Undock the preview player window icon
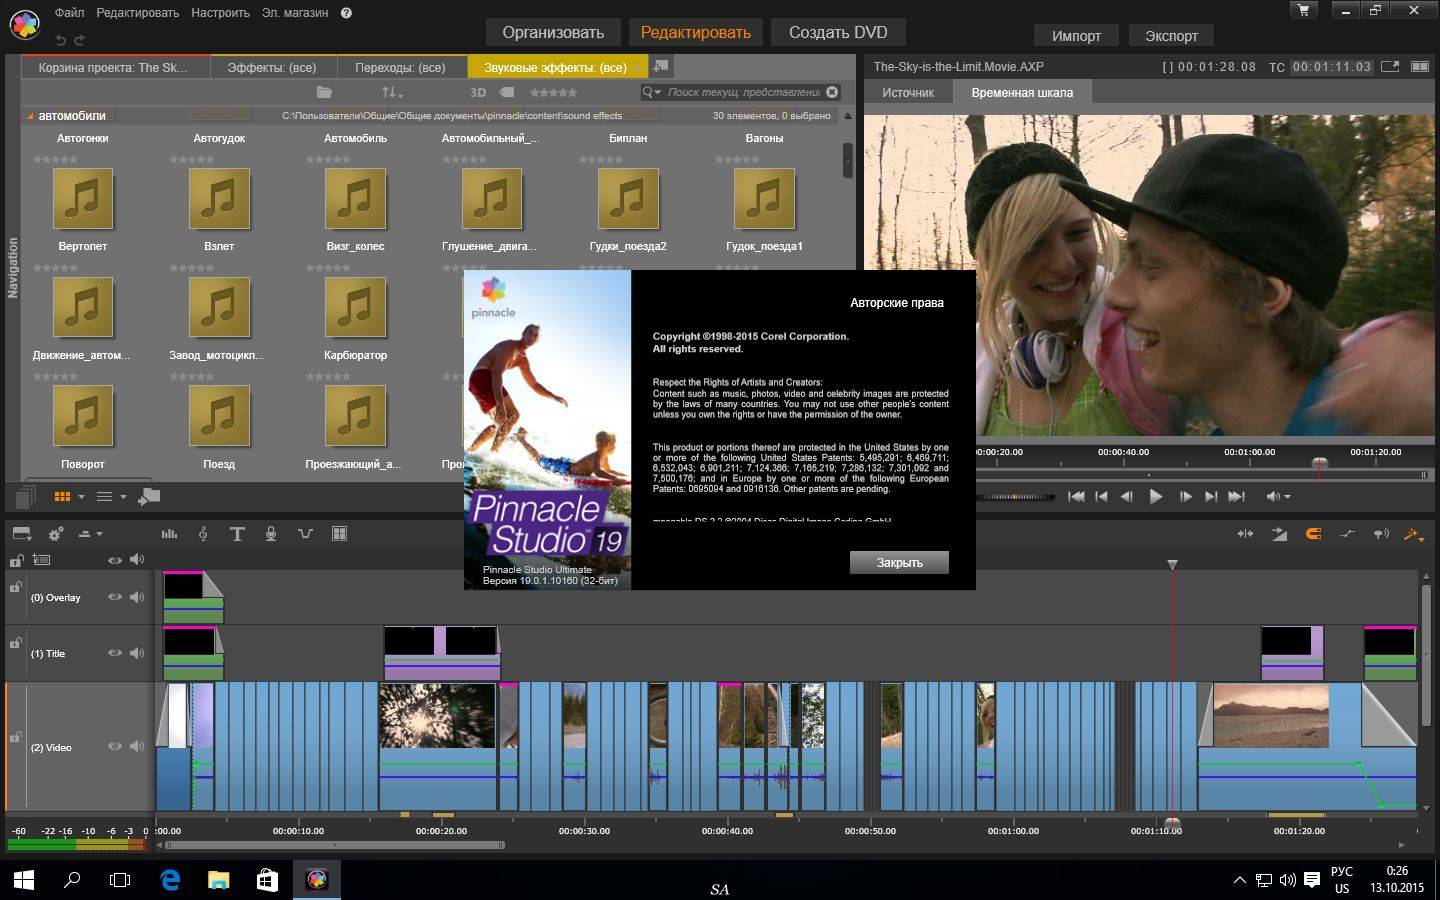 [x=1390, y=66]
